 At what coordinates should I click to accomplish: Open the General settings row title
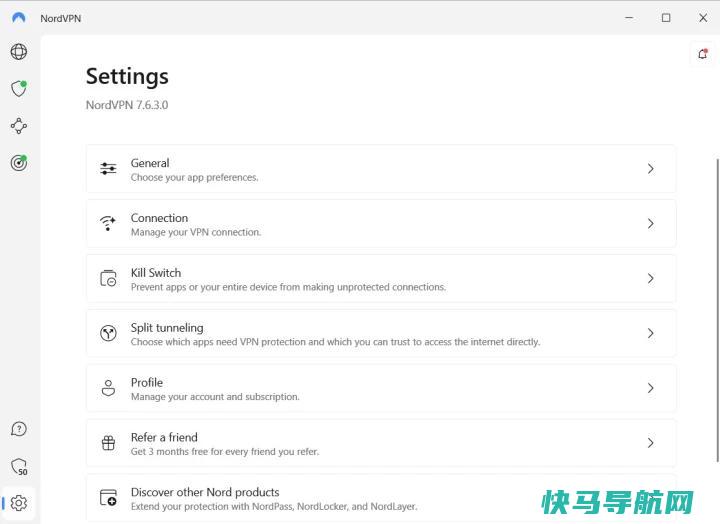(x=150, y=163)
